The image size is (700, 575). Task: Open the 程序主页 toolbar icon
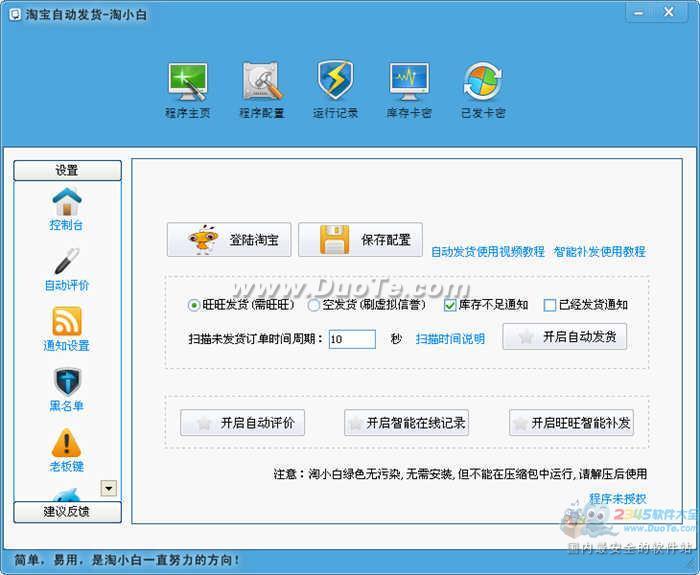tap(188, 83)
